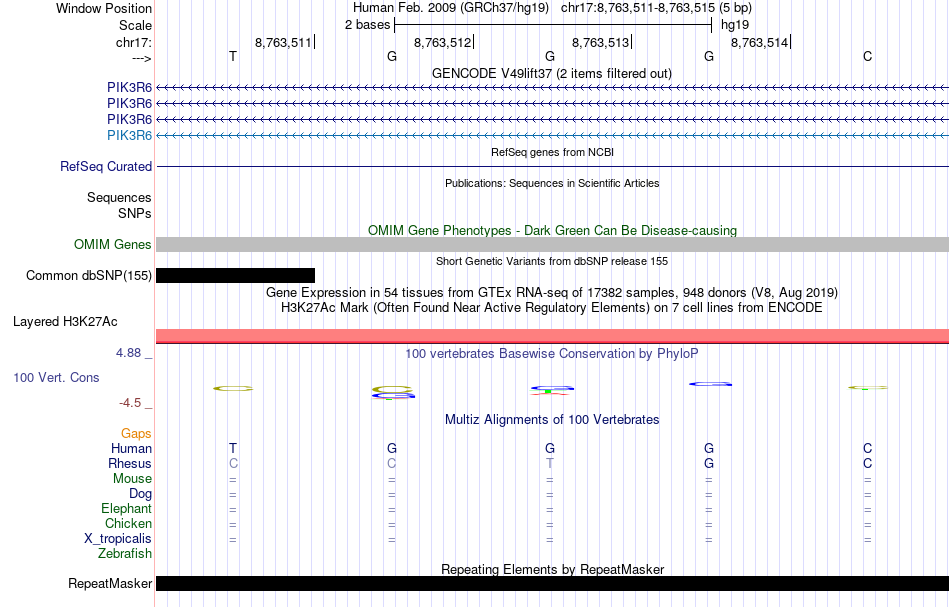Click Publications: Sequences in Scientific Articles title
Viewport: 950px width, 607px height.
552,183
